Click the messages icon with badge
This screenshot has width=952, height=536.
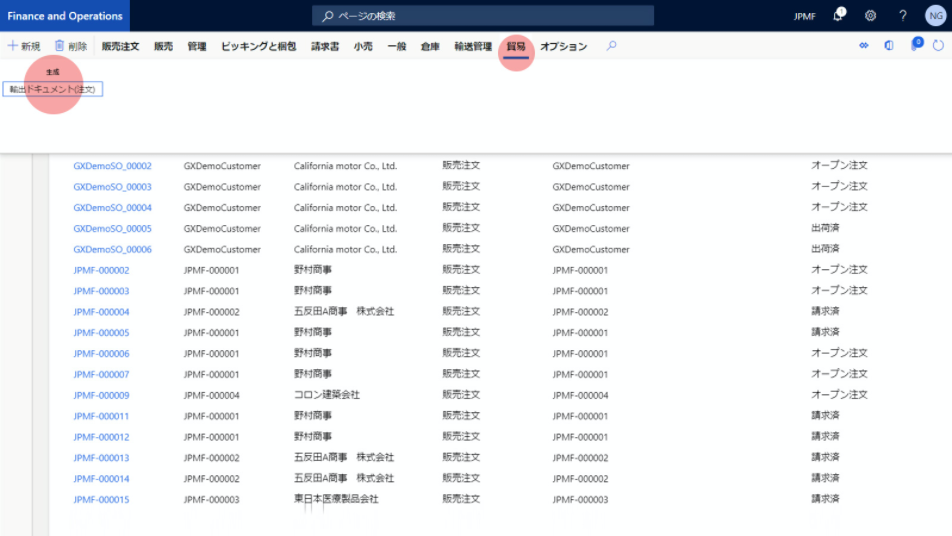pos(916,44)
